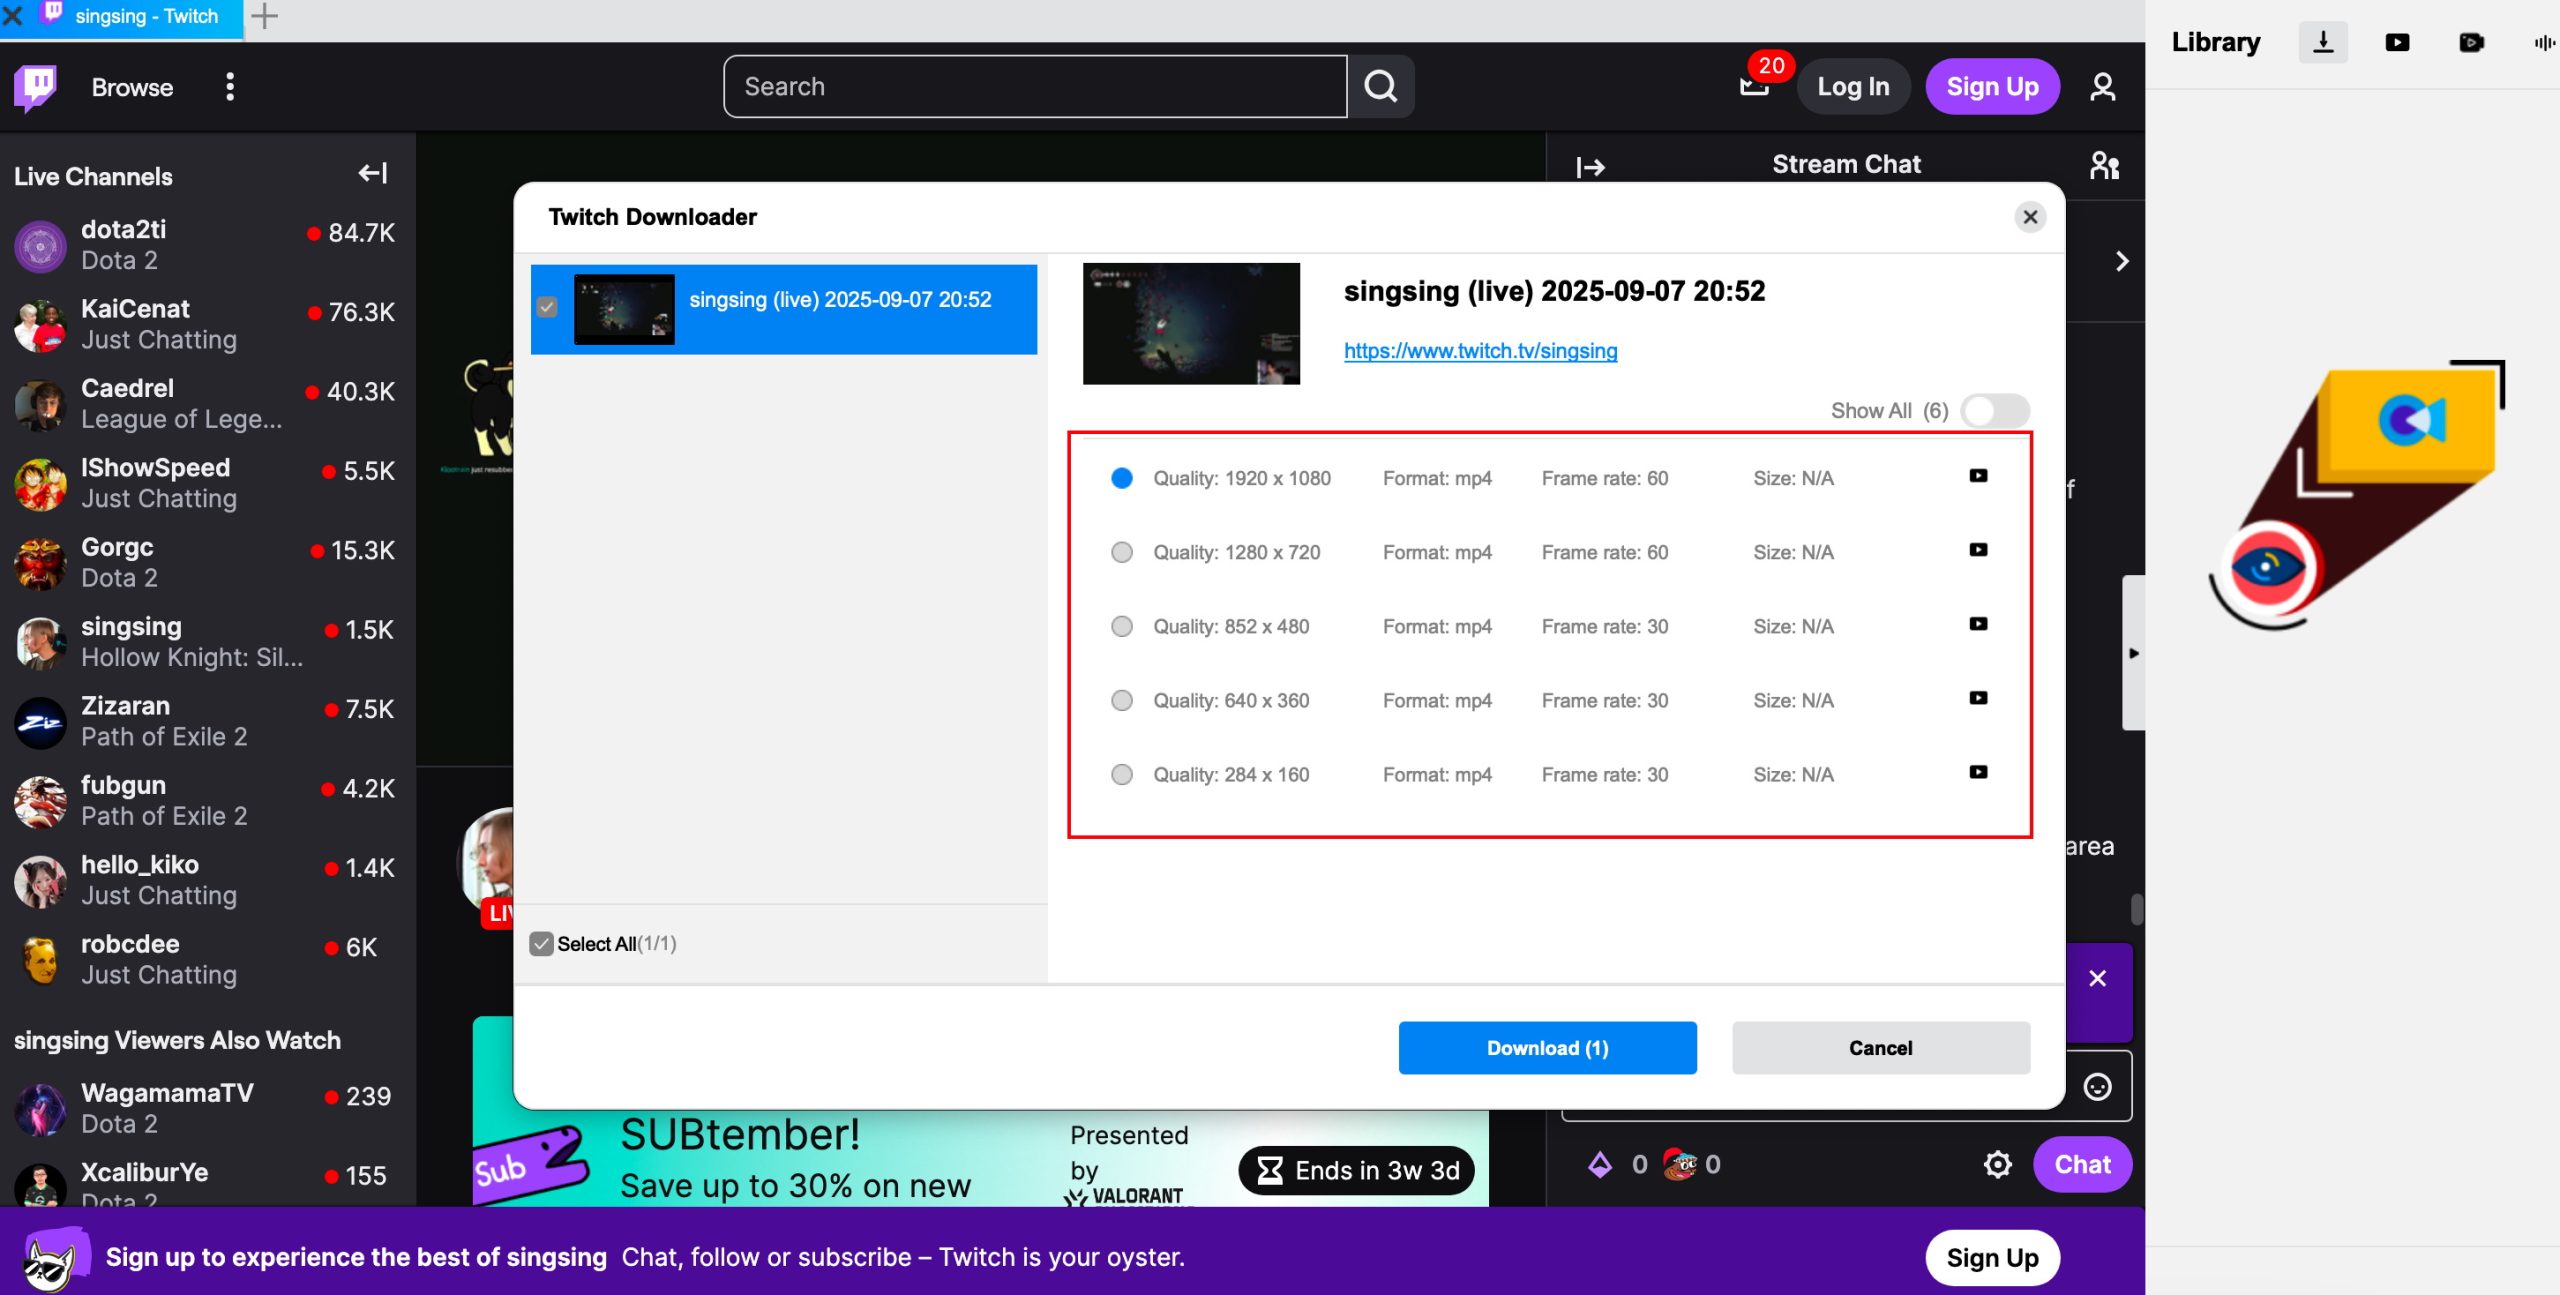The height and width of the screenshot is (1295, 2560).
Task: Click the Log In button
Action: click(x=1853, y=87)
